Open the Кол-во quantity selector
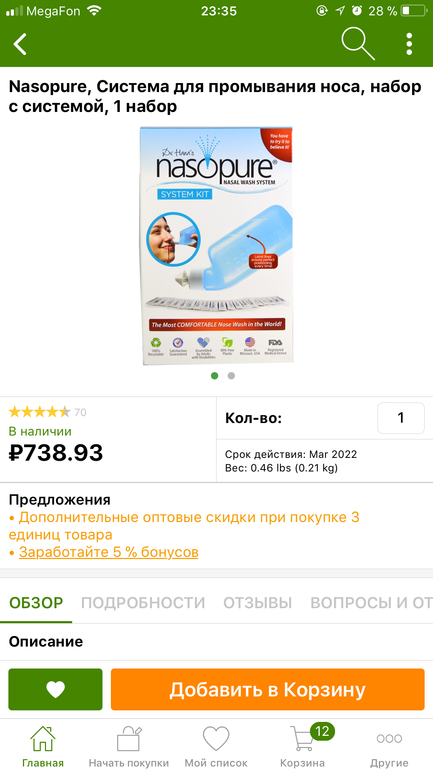Viewport: 433px width, 770px height. click(401, 418)
